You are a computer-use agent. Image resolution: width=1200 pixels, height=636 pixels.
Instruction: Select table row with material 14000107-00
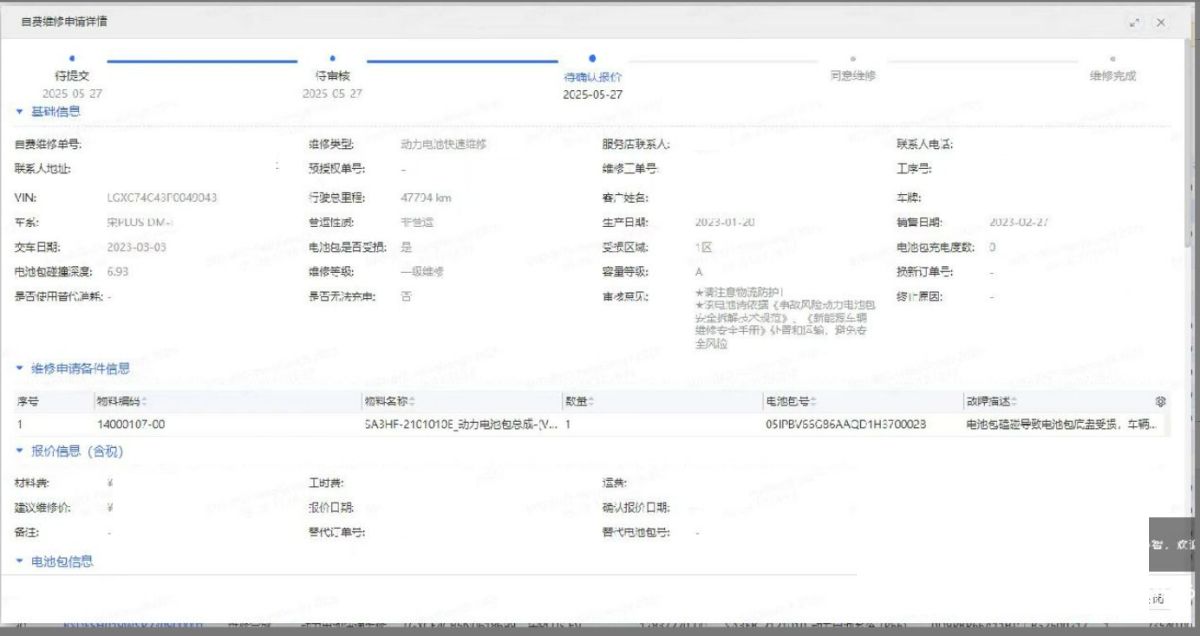click(131, 424)
